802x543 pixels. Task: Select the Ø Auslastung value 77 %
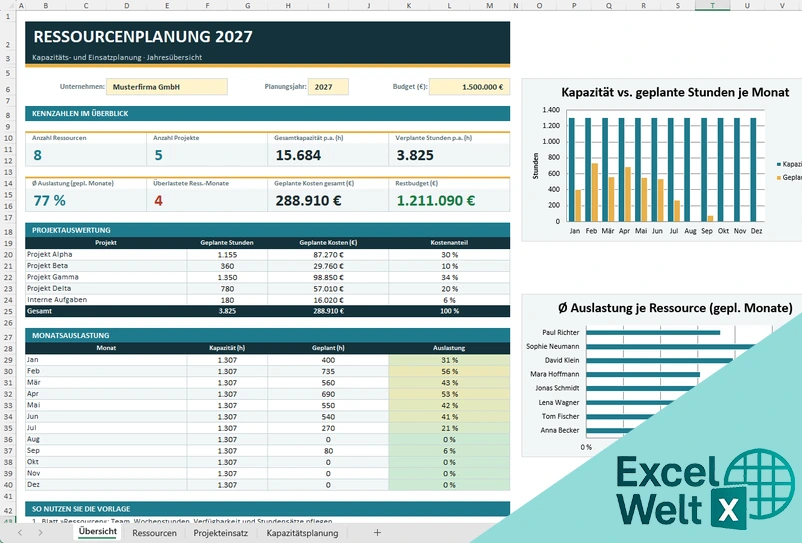tap(50, 201)
